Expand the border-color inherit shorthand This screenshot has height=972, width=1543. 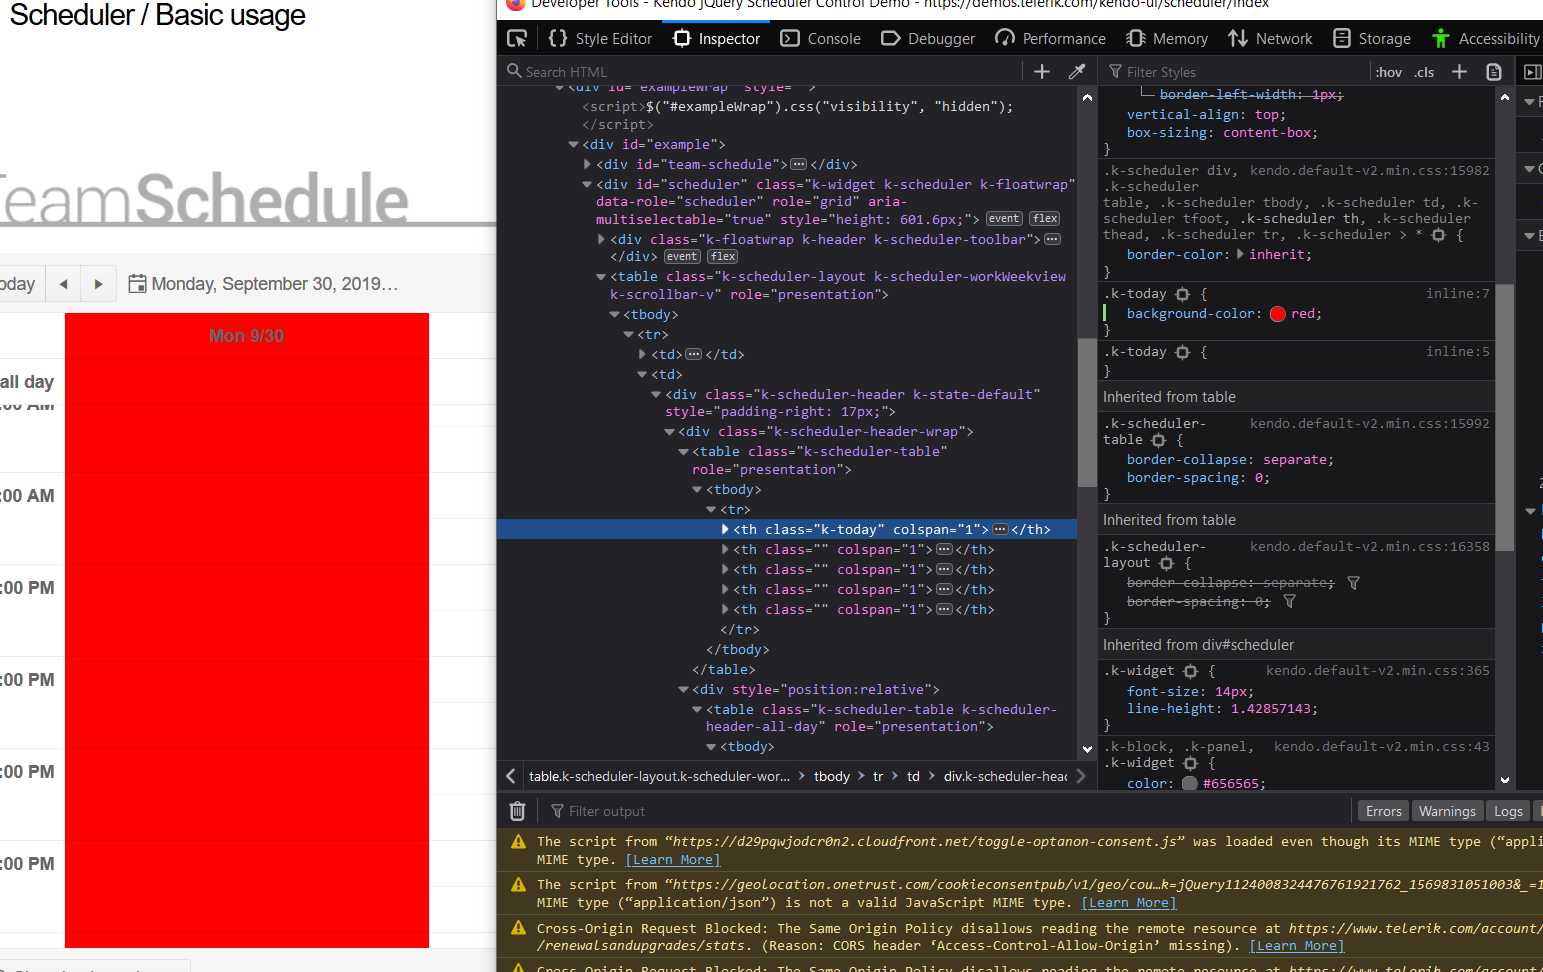click(x=1241, y=254)
